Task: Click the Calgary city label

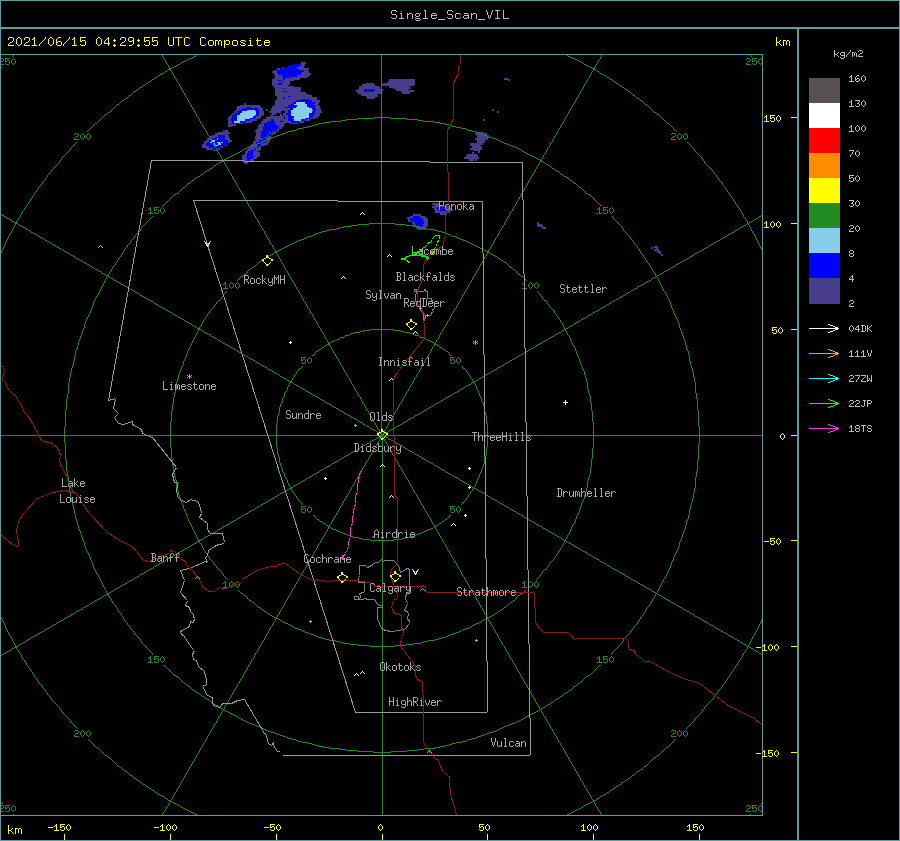Action: 390,588
